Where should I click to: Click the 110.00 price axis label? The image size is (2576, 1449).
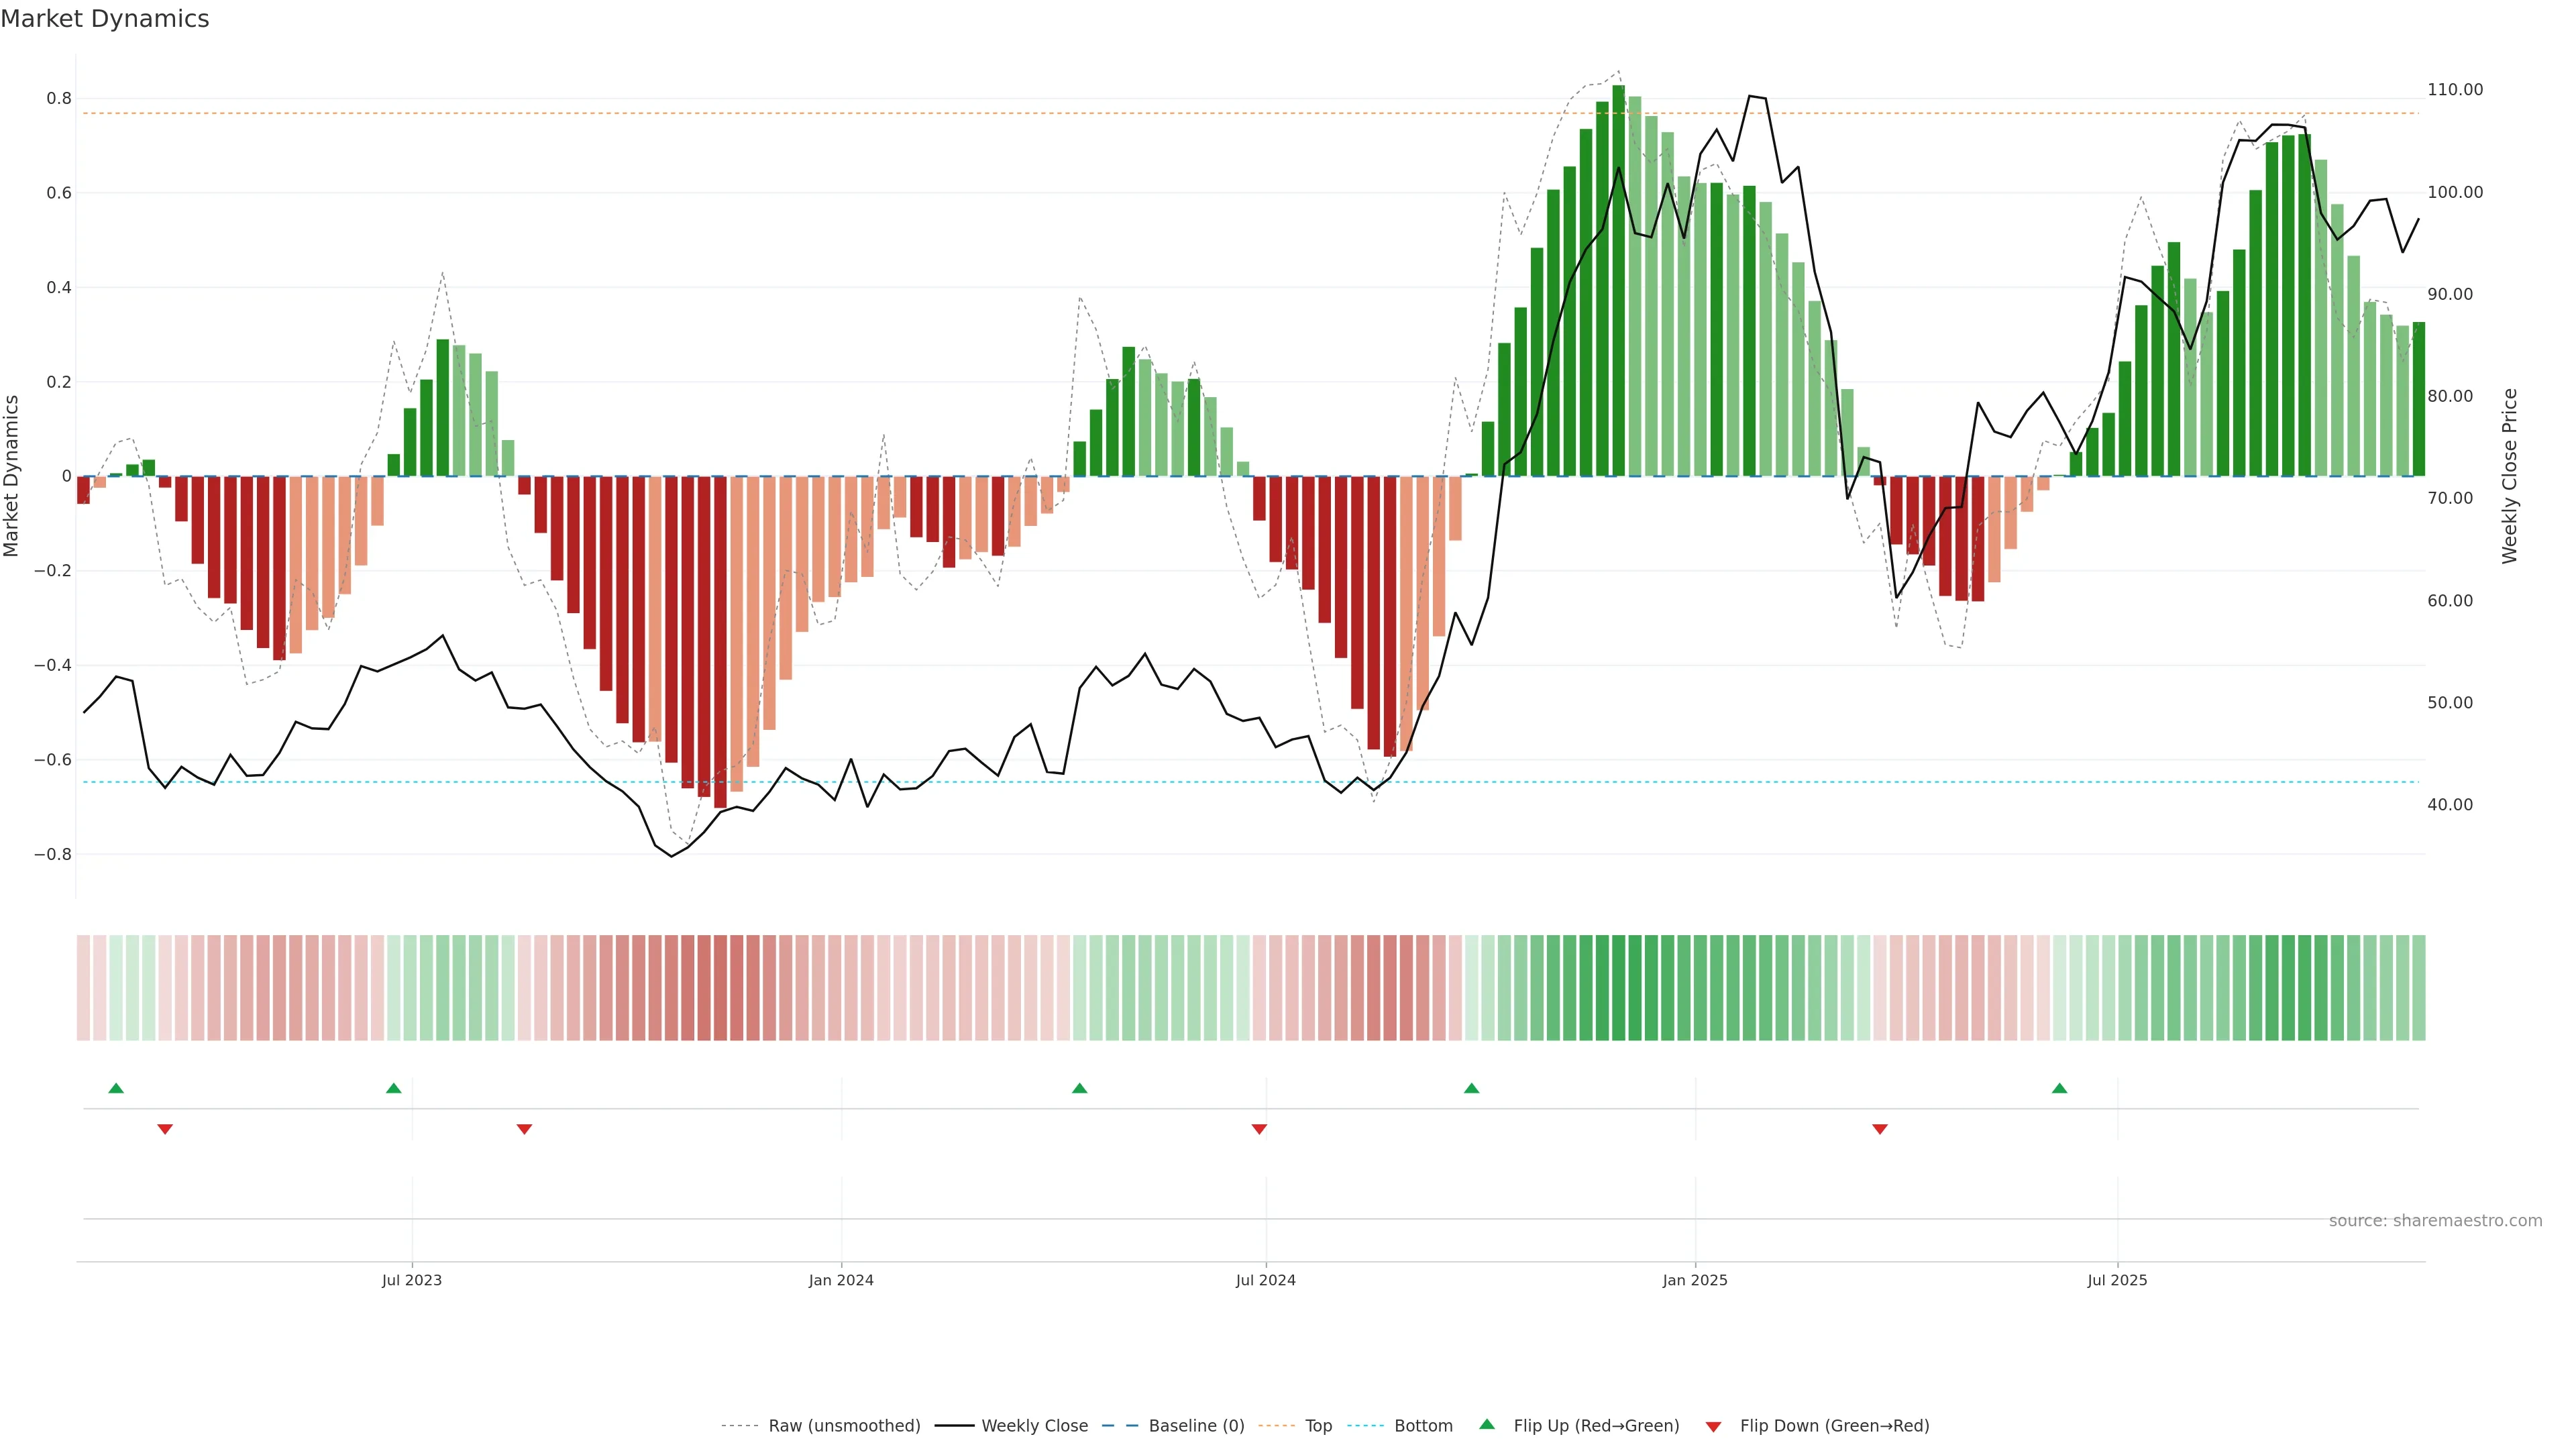coord(2455,90)
